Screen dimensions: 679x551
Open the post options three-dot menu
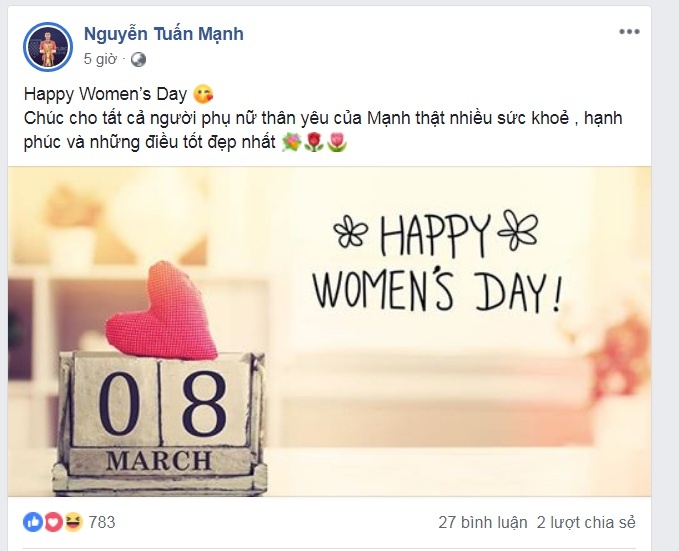coord(628,32)
